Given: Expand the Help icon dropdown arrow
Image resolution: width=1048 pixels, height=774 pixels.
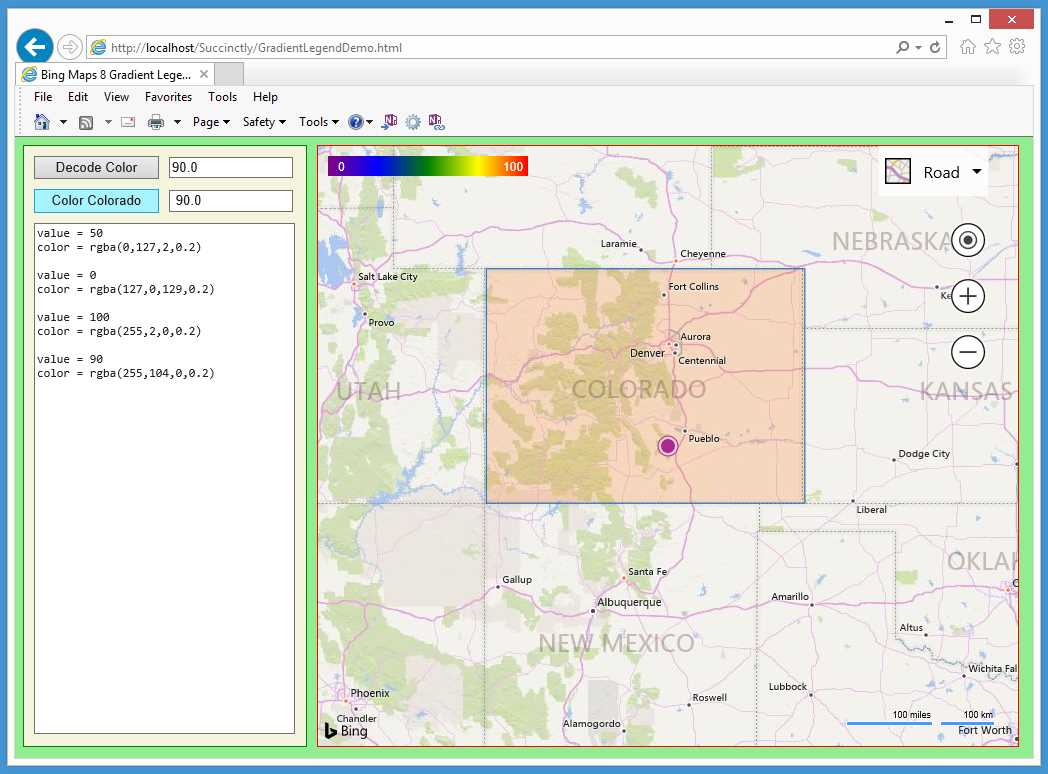Looking at the screenshot, I should point(370,122).
